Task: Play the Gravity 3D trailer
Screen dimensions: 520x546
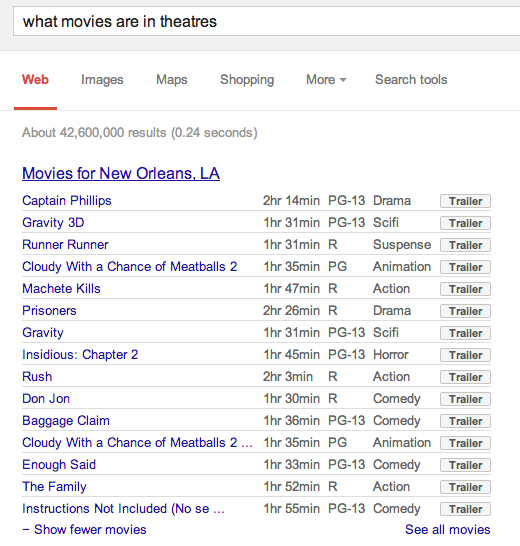Action: (465, 223)
